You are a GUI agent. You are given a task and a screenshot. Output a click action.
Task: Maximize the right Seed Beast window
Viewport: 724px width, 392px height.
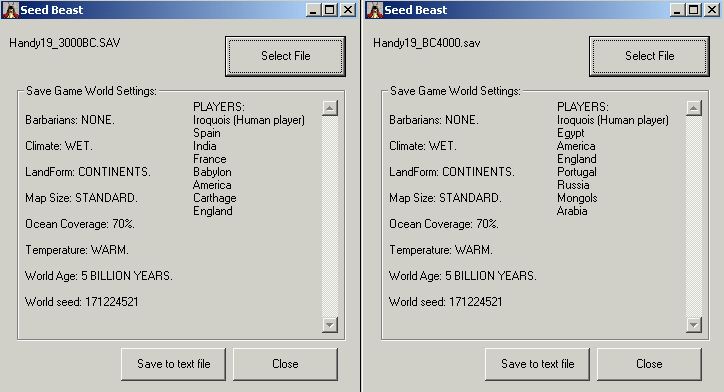click(694, 10)
